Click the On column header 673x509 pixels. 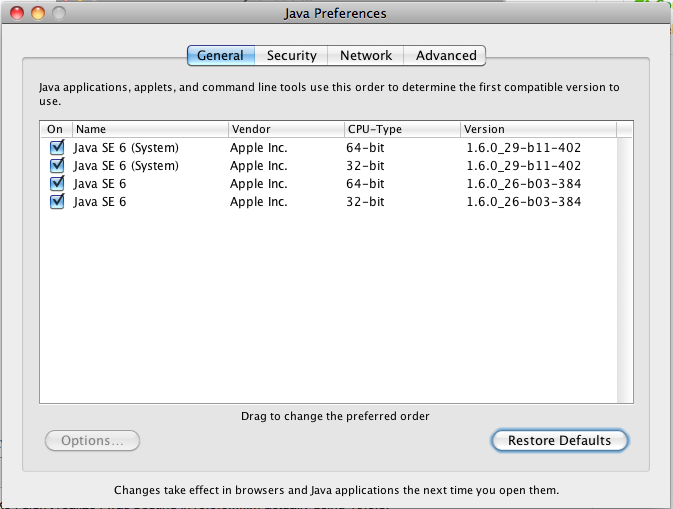pos(56,129)
